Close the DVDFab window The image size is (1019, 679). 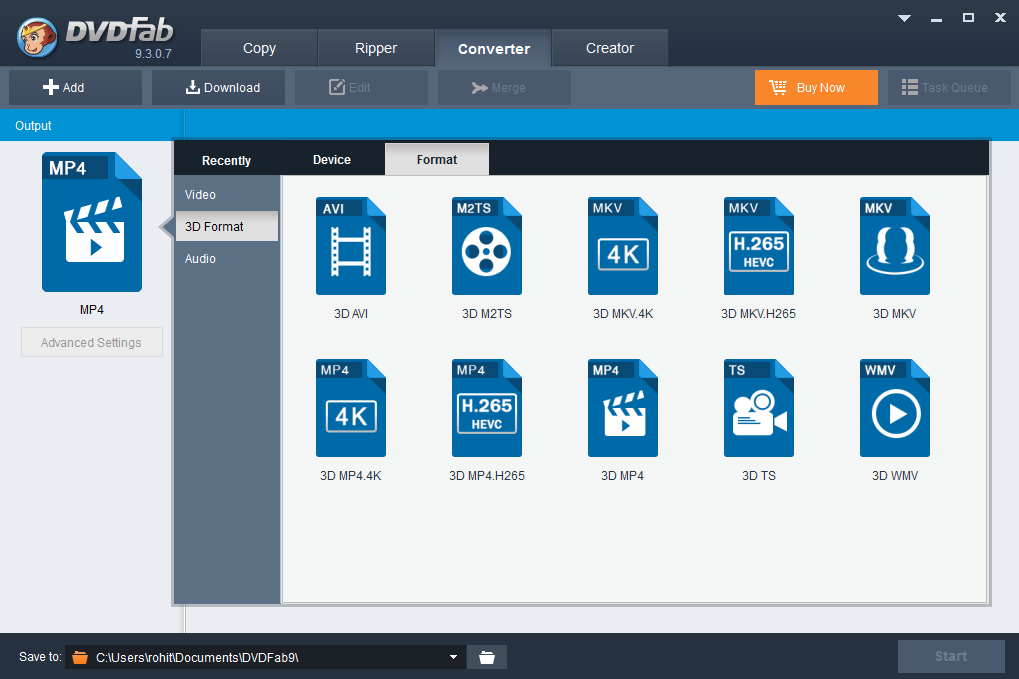tap(1000, 18)
